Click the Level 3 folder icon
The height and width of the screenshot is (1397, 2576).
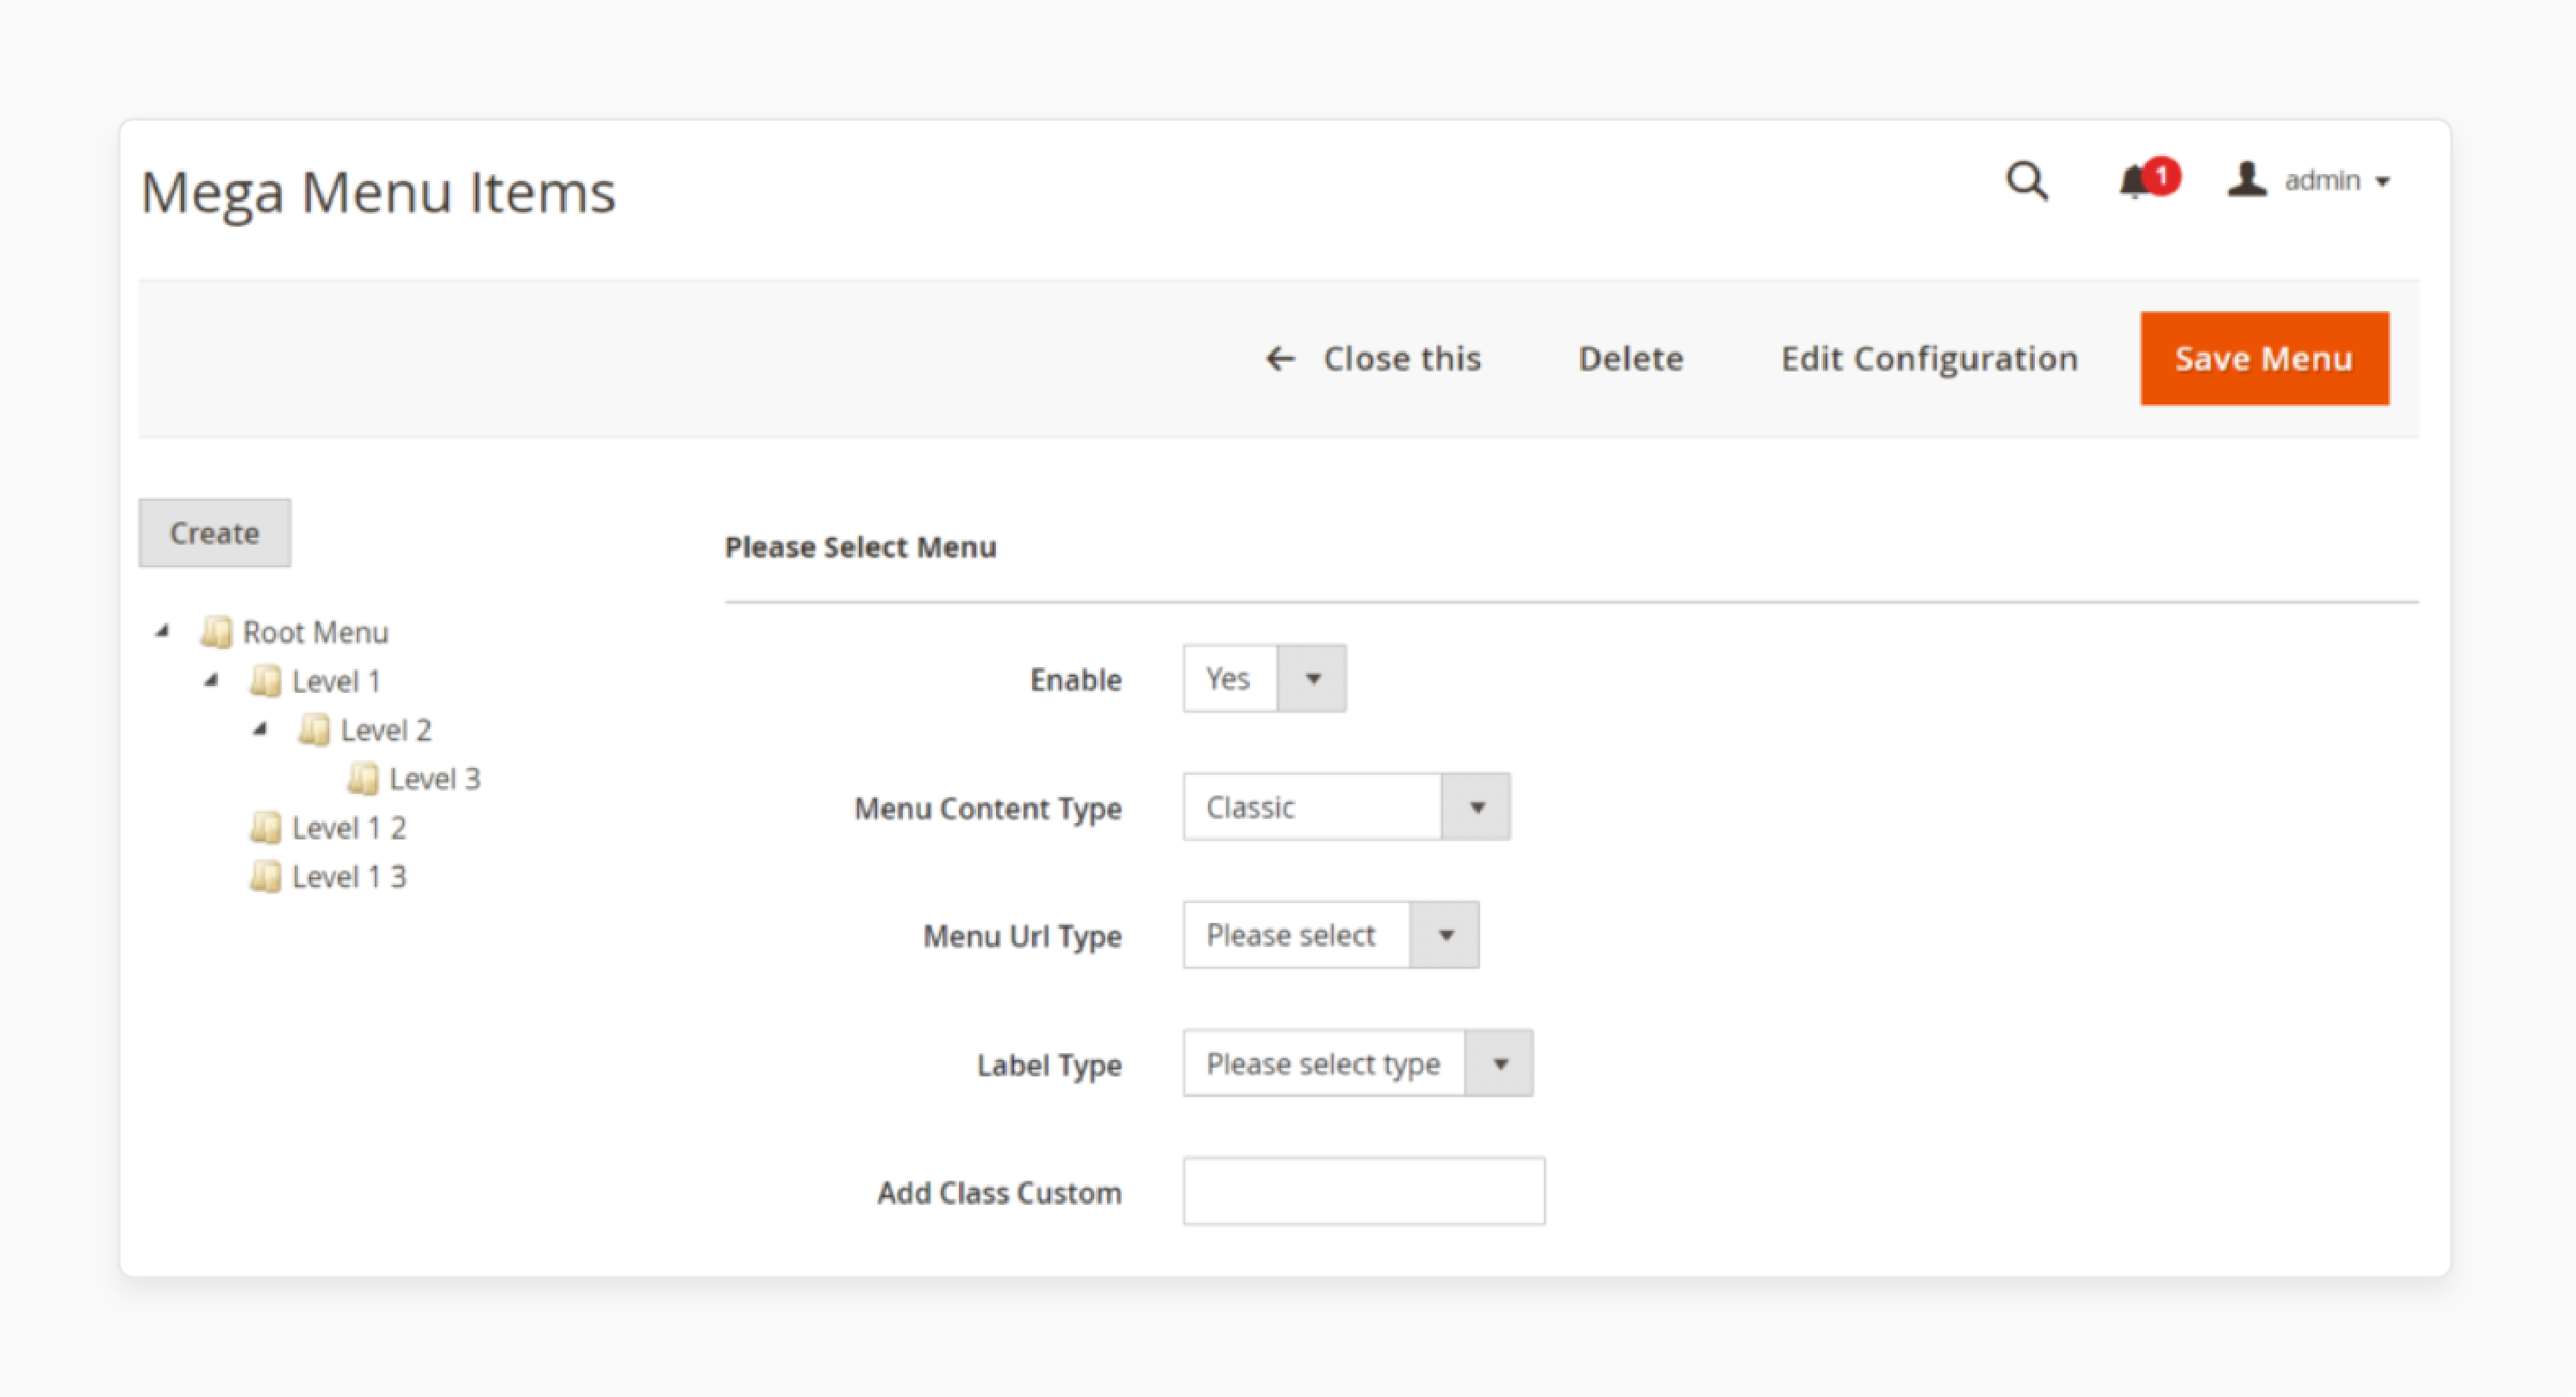[363, 779]
